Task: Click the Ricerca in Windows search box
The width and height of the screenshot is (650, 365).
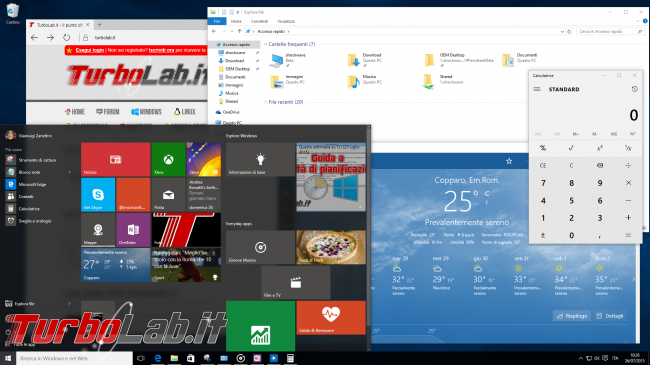Action: 74,358
